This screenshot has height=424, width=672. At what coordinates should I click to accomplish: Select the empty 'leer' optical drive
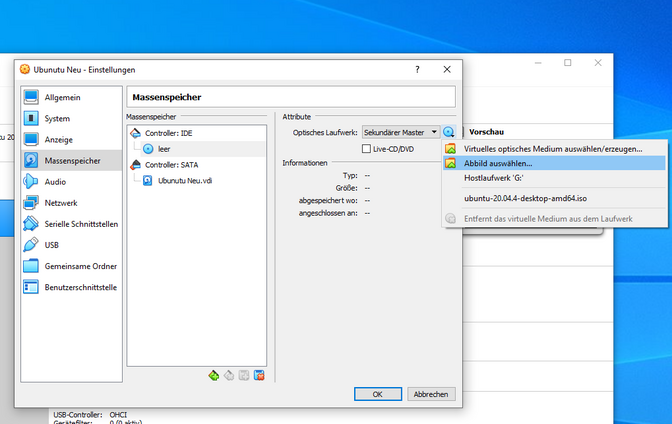tap(164, 149)
